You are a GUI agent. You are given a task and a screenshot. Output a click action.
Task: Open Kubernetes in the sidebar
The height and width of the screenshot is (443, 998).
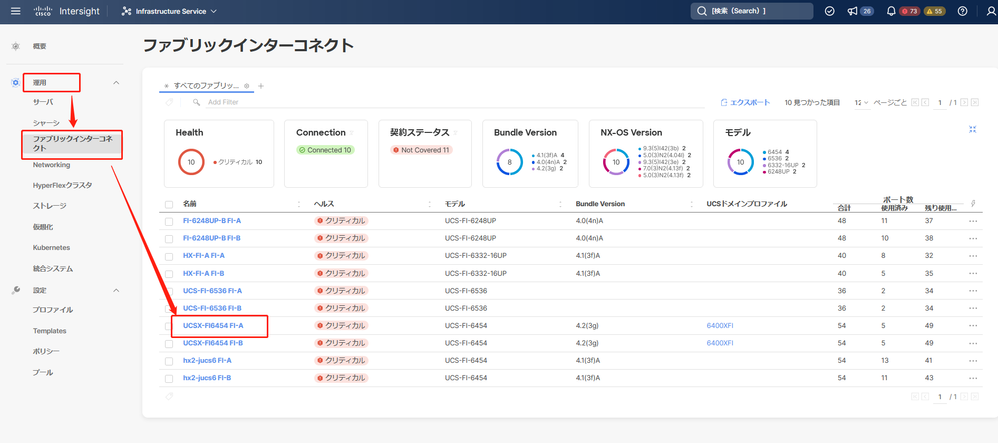pyautogui.click(x=52, y=248)
